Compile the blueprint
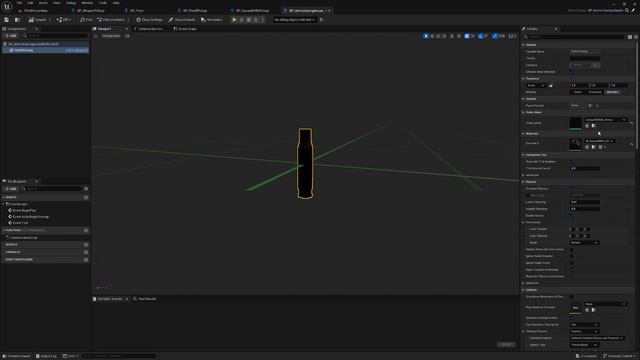 pyautogui.click(x=37, y=20)
